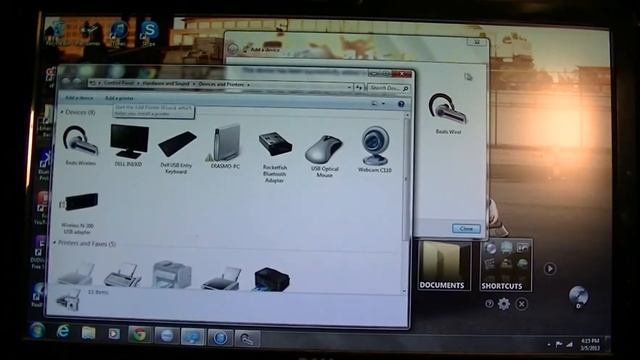This screenshot has width=640, height=360.
Task: Click Close button in Add a device window
Action: (x=466, y=229)
